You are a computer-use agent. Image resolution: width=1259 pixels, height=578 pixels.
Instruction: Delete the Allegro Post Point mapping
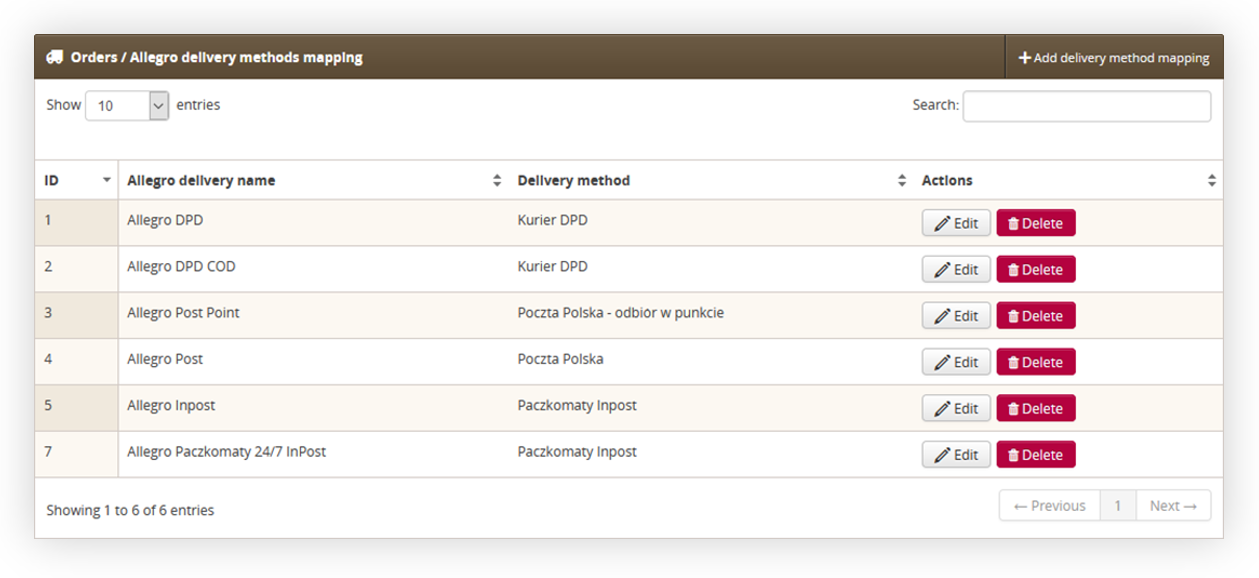[x=1036, y=316]
